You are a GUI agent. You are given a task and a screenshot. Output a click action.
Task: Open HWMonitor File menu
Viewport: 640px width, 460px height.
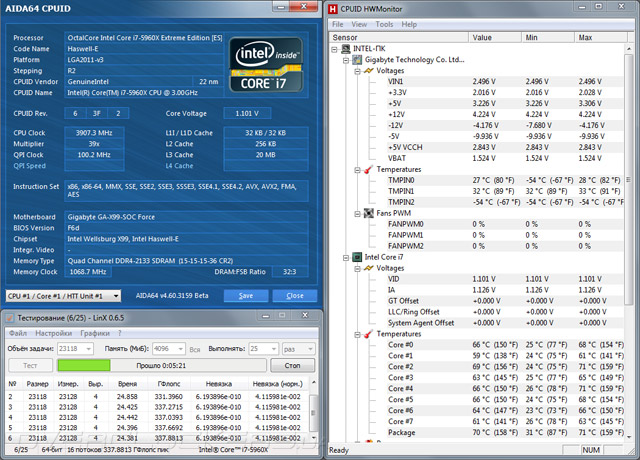(338, 24)
